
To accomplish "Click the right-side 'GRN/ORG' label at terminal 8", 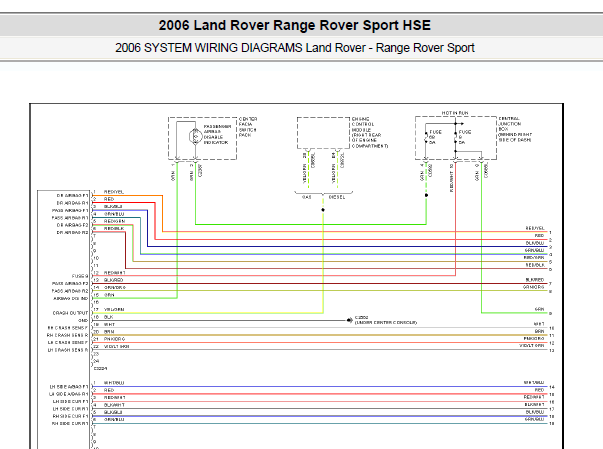I will click(x=534, y=287).
